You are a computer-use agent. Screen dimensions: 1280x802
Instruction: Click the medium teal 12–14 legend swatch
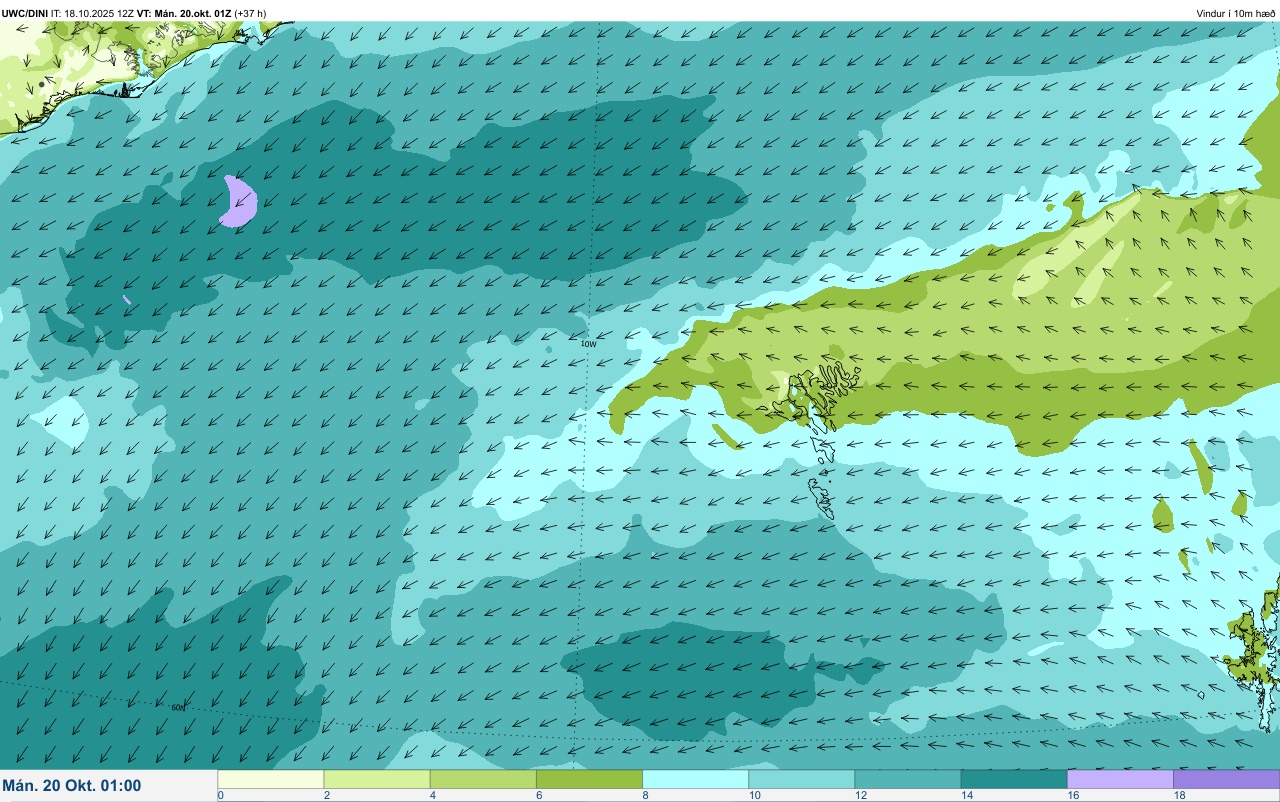[907, 779]
